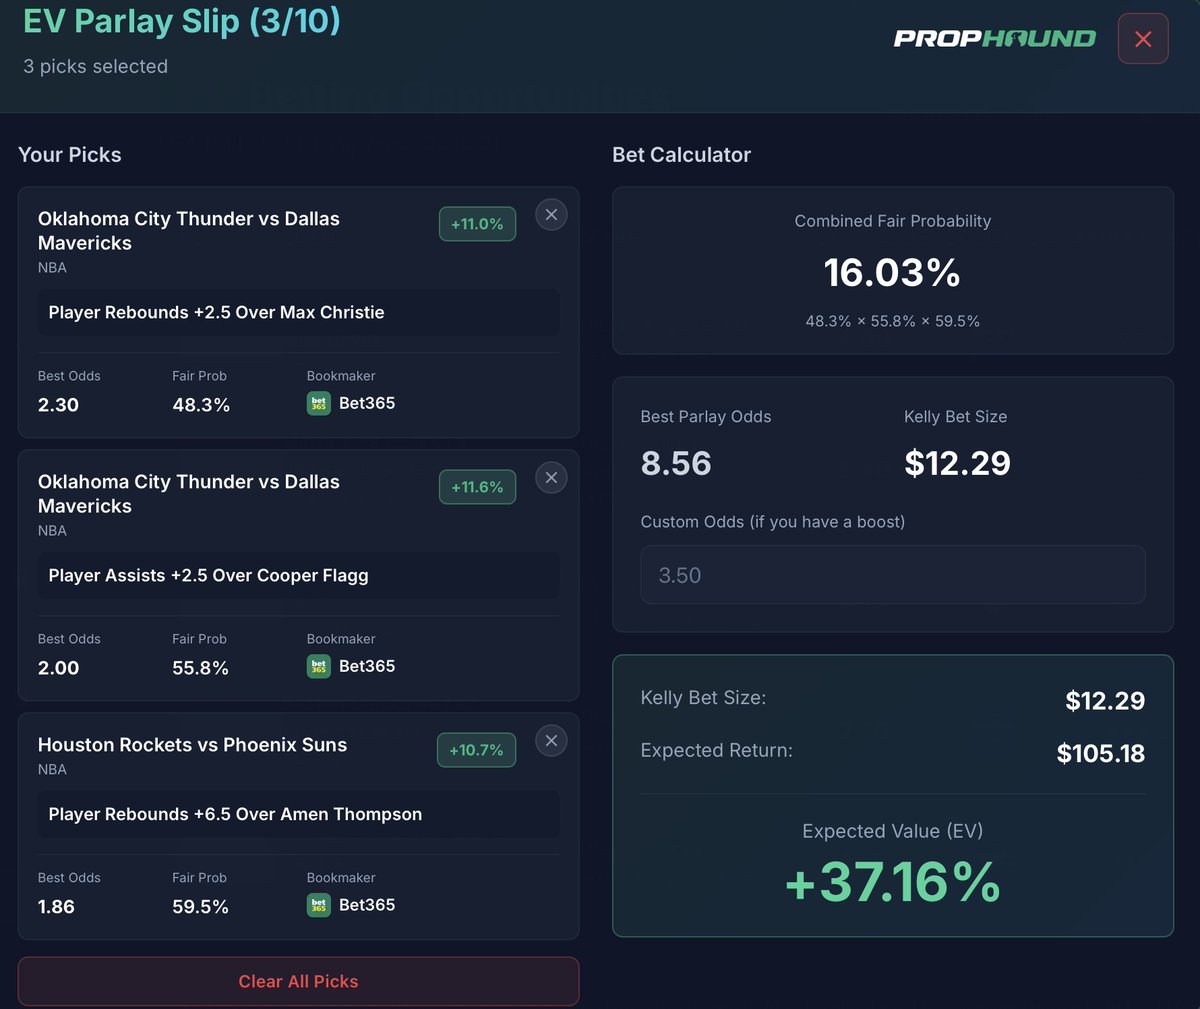Click the +10.7% EV badge on Amen Thompson pick
The width and height of the screenshot is (1200, 1009).
(x=476, y=750)
